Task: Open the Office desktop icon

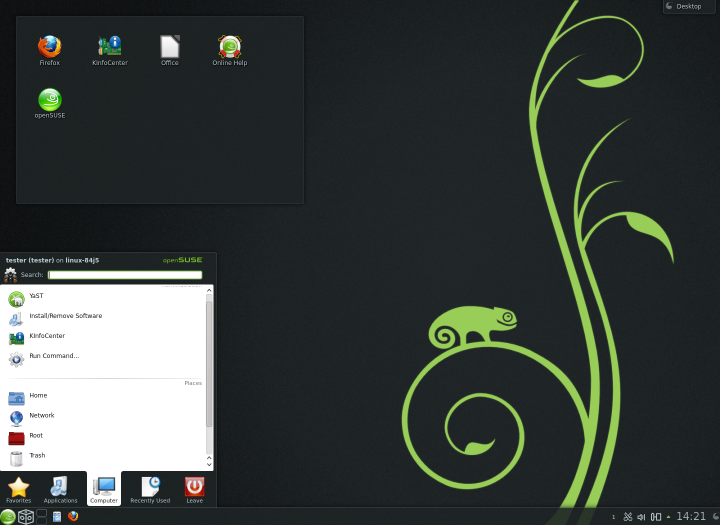Action: point(170,47)
